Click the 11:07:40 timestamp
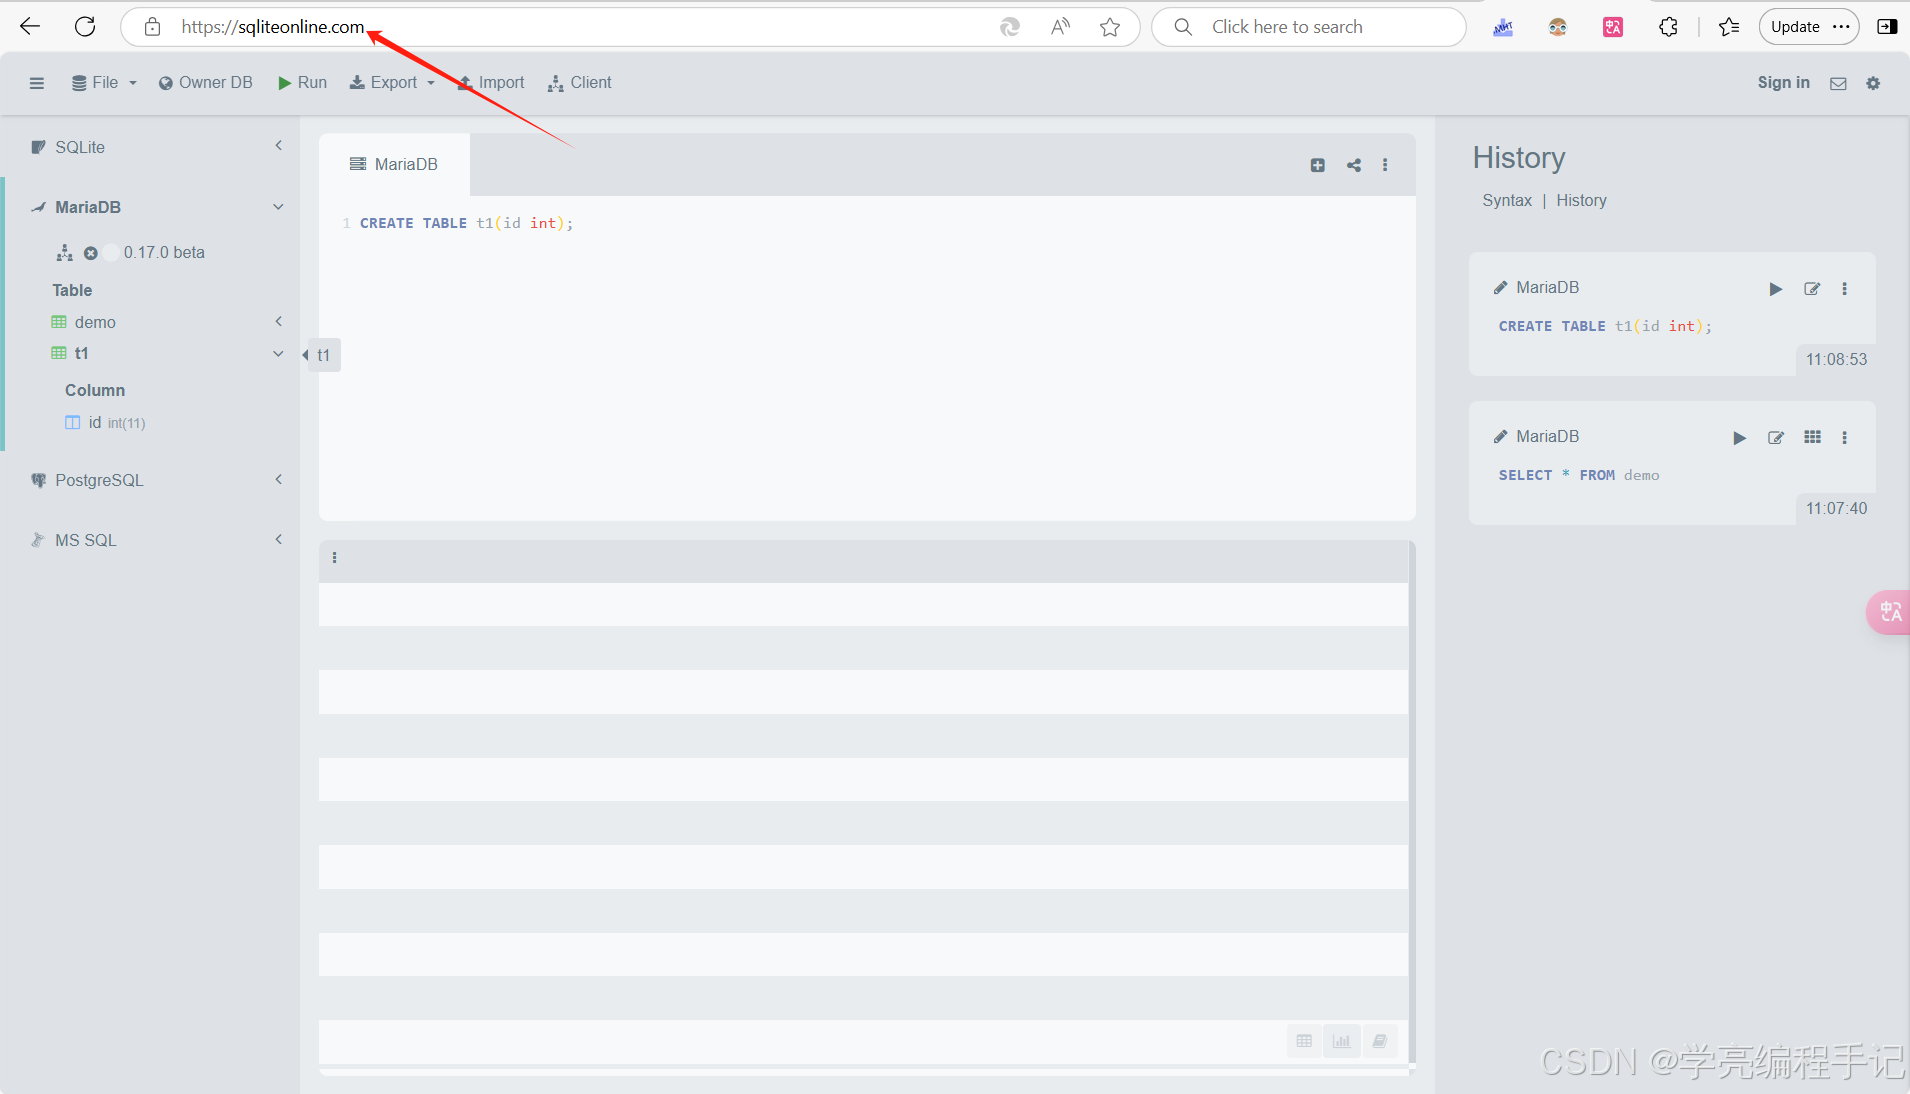 pos(1836,509)
